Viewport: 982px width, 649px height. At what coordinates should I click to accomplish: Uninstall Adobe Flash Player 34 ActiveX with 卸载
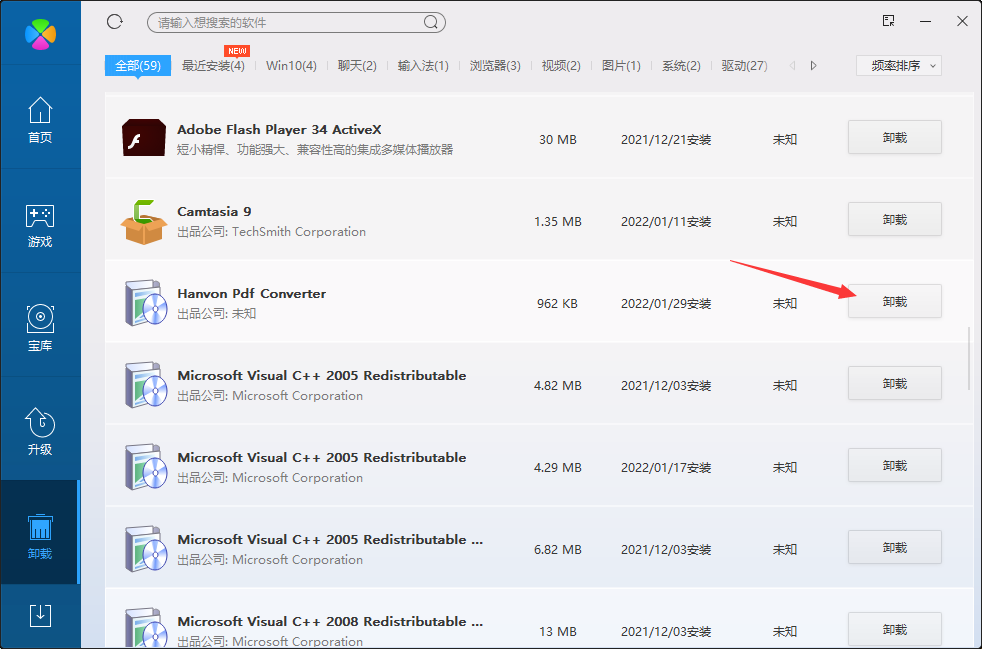click(895, 137)
